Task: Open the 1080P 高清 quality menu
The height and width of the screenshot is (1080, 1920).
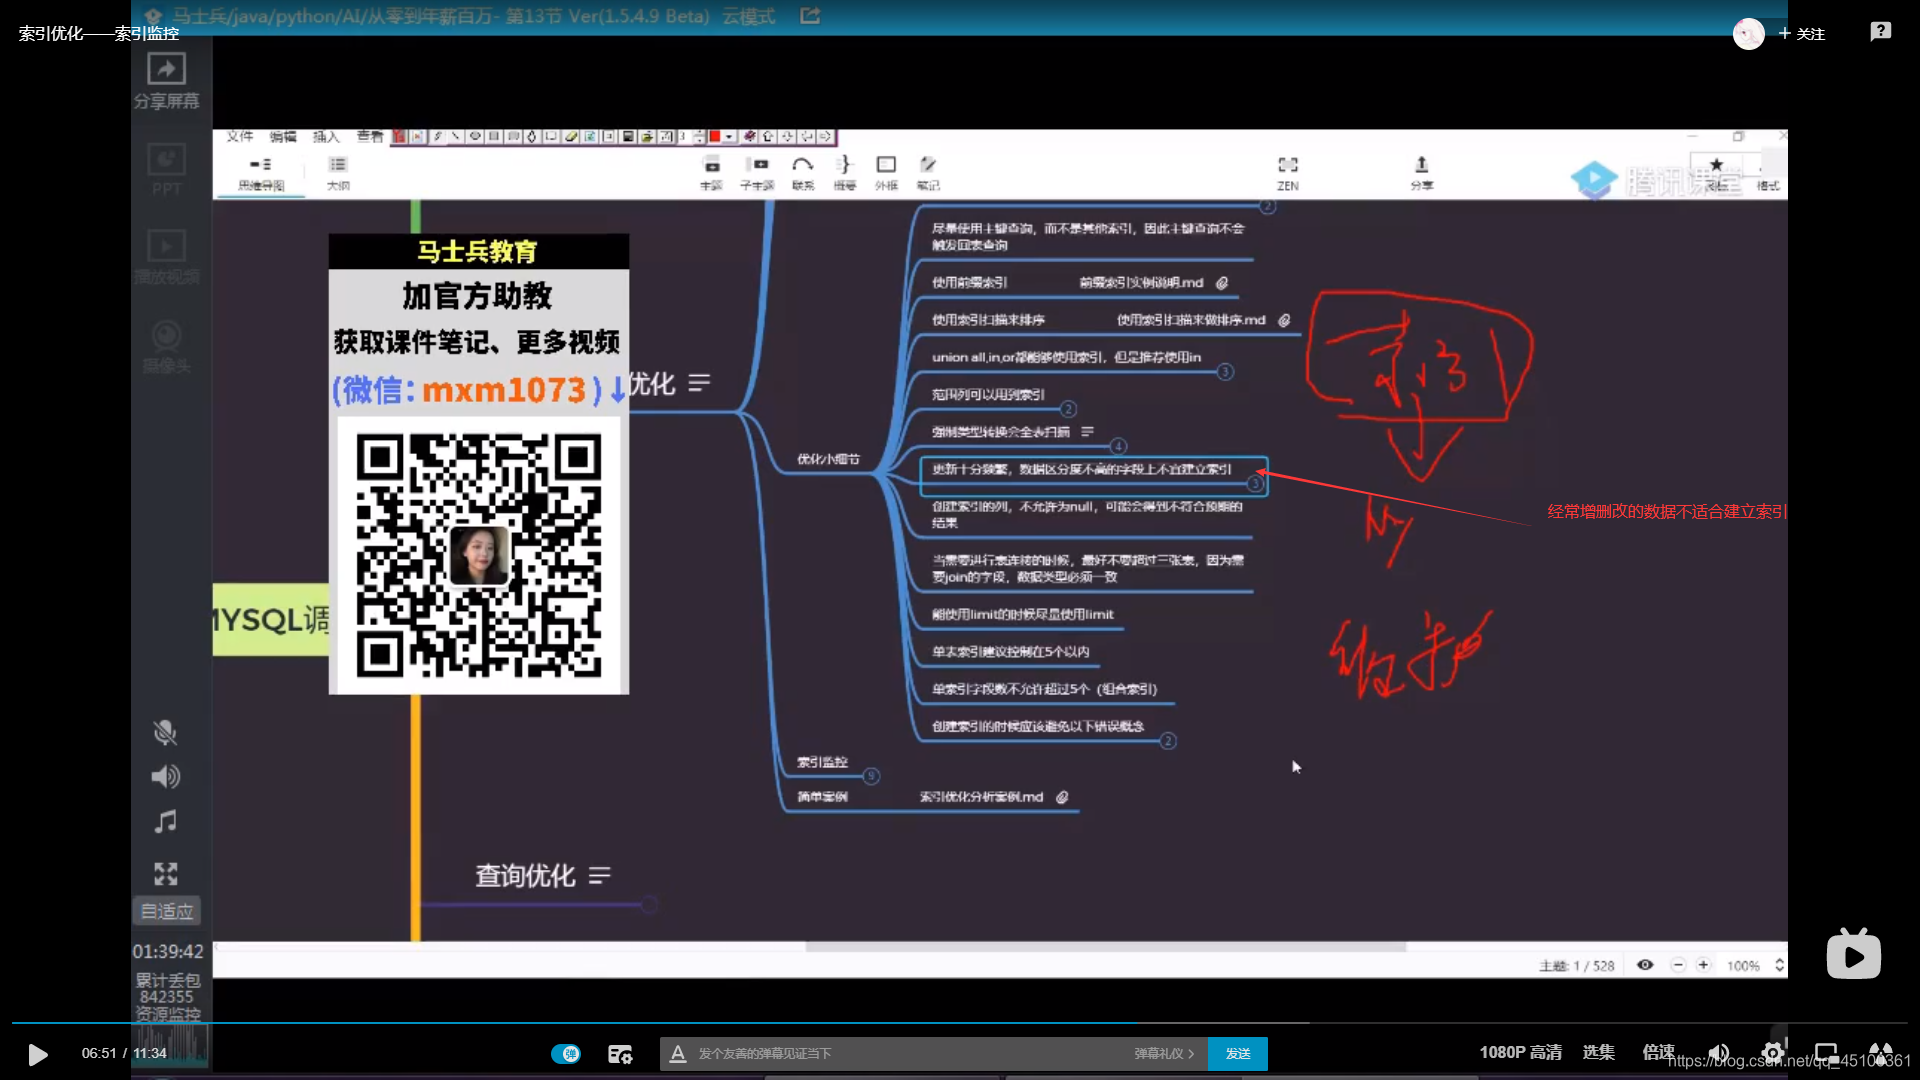Action: [x=1520, y=1052]
